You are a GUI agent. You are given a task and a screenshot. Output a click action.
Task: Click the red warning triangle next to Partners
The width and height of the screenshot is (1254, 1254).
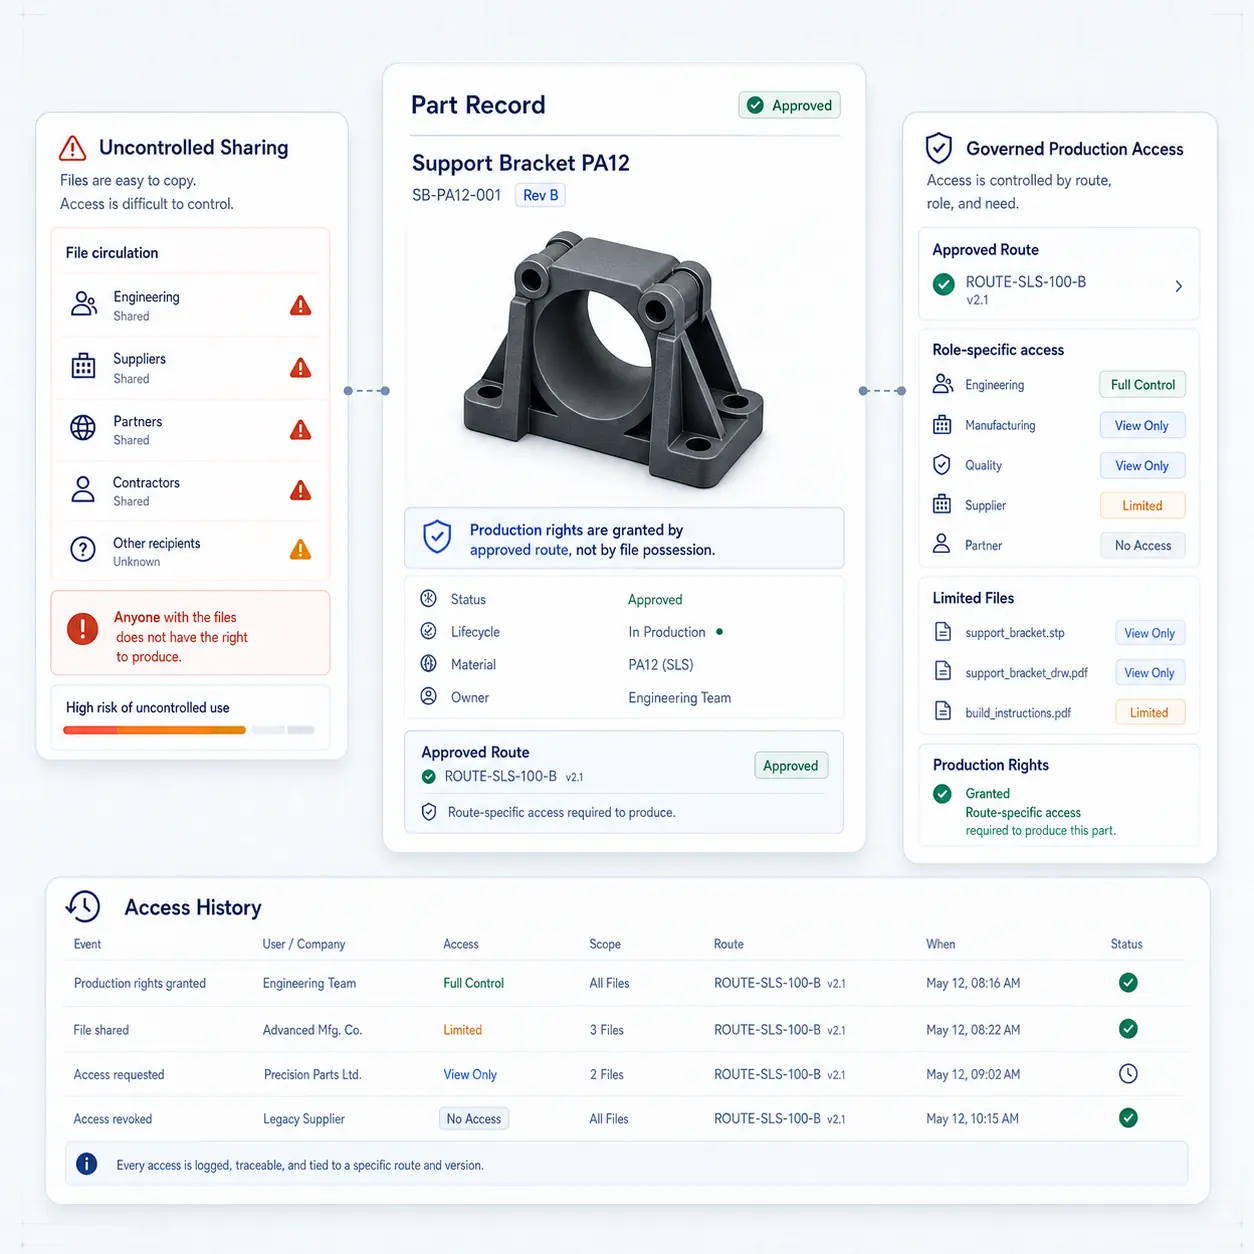click(300, 430)
